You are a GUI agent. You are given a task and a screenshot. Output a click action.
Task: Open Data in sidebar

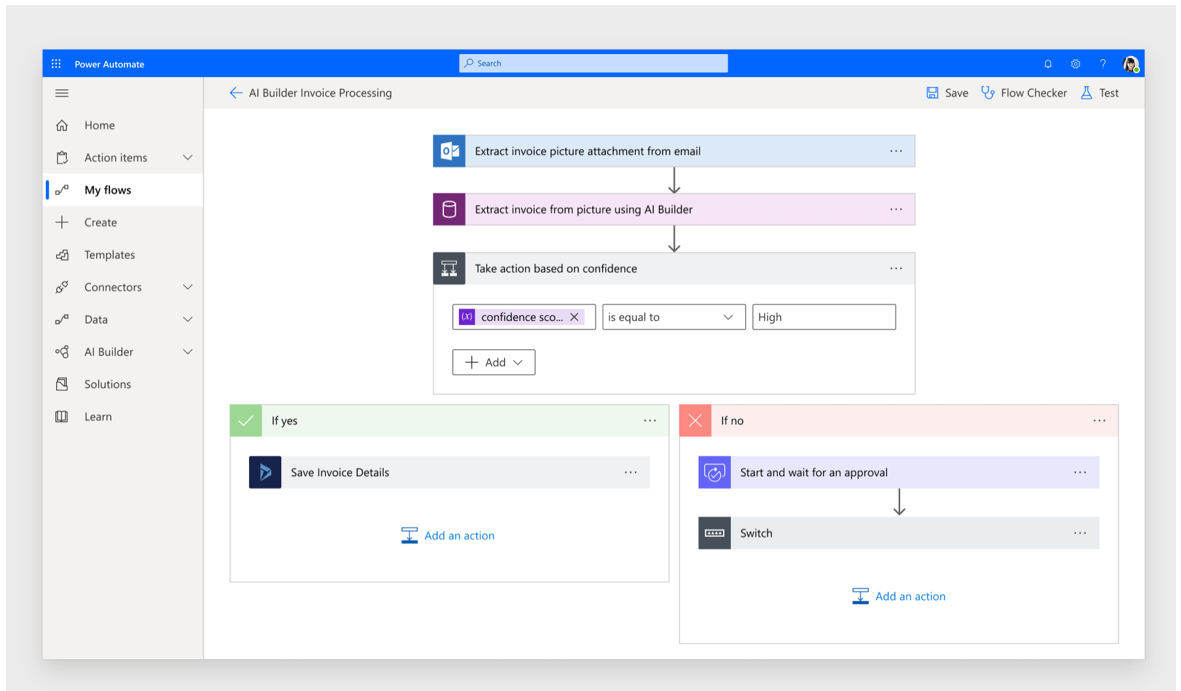pos(96,320)
